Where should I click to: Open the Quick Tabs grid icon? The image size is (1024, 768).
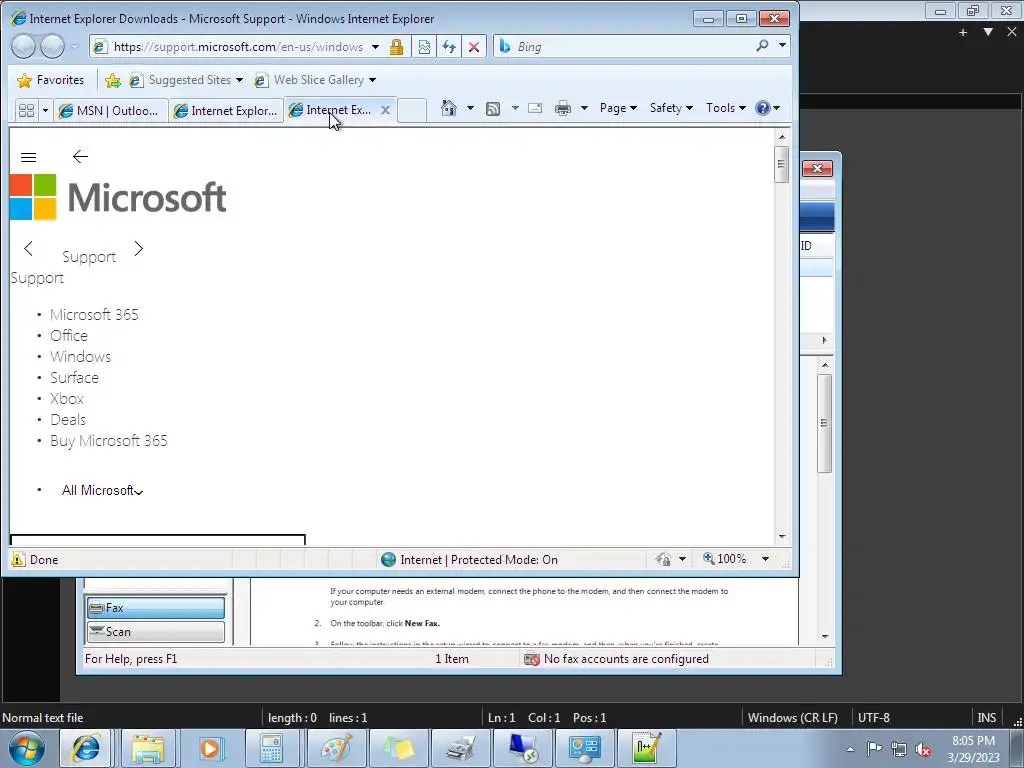tap(26, 110)
